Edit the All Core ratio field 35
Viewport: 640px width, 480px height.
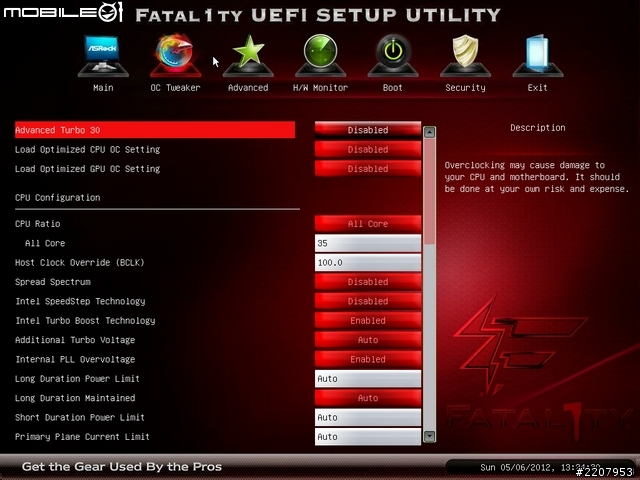(x=368, y=243)
